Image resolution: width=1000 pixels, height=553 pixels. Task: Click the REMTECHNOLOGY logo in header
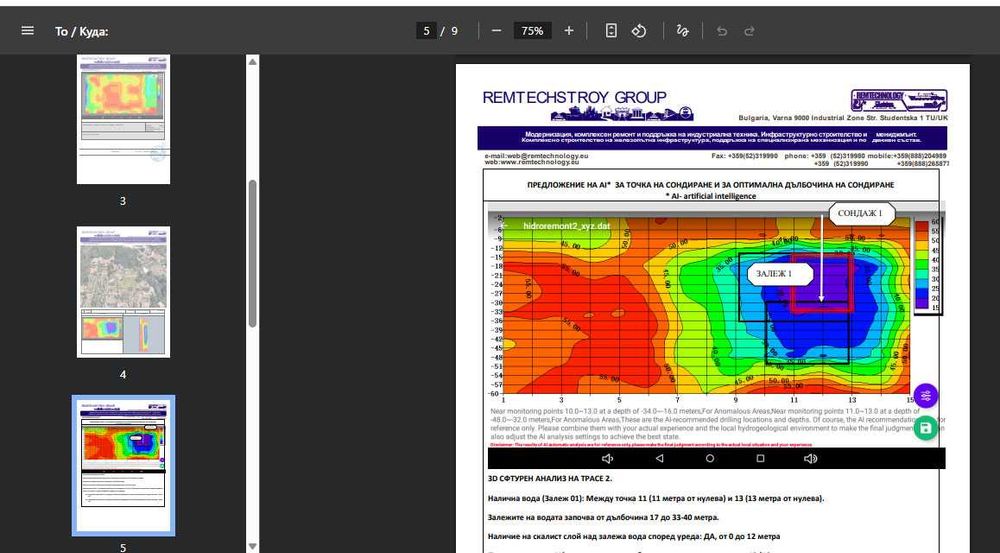tap(899, 101)
